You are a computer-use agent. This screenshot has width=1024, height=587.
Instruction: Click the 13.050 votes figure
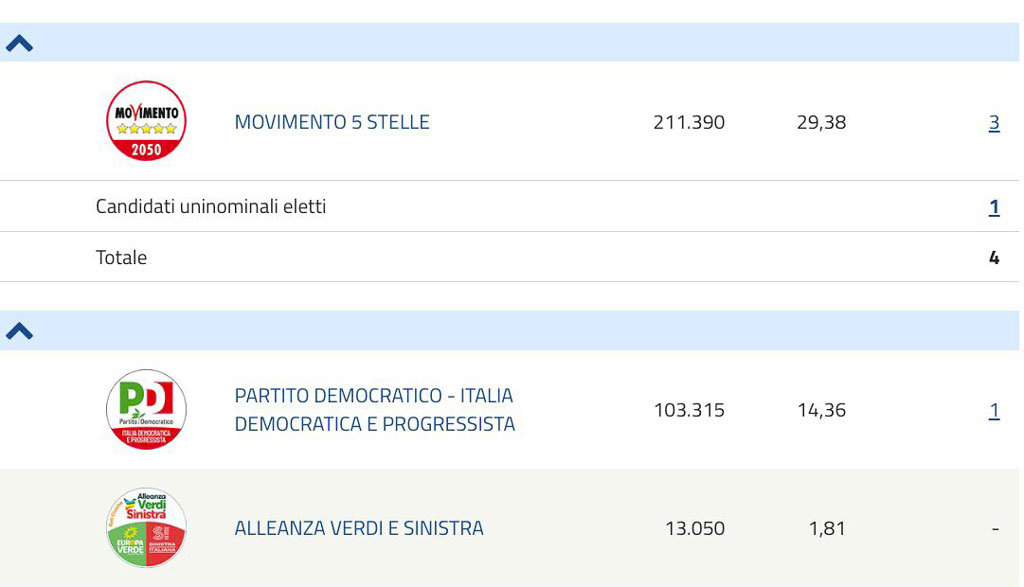(695, 528)
